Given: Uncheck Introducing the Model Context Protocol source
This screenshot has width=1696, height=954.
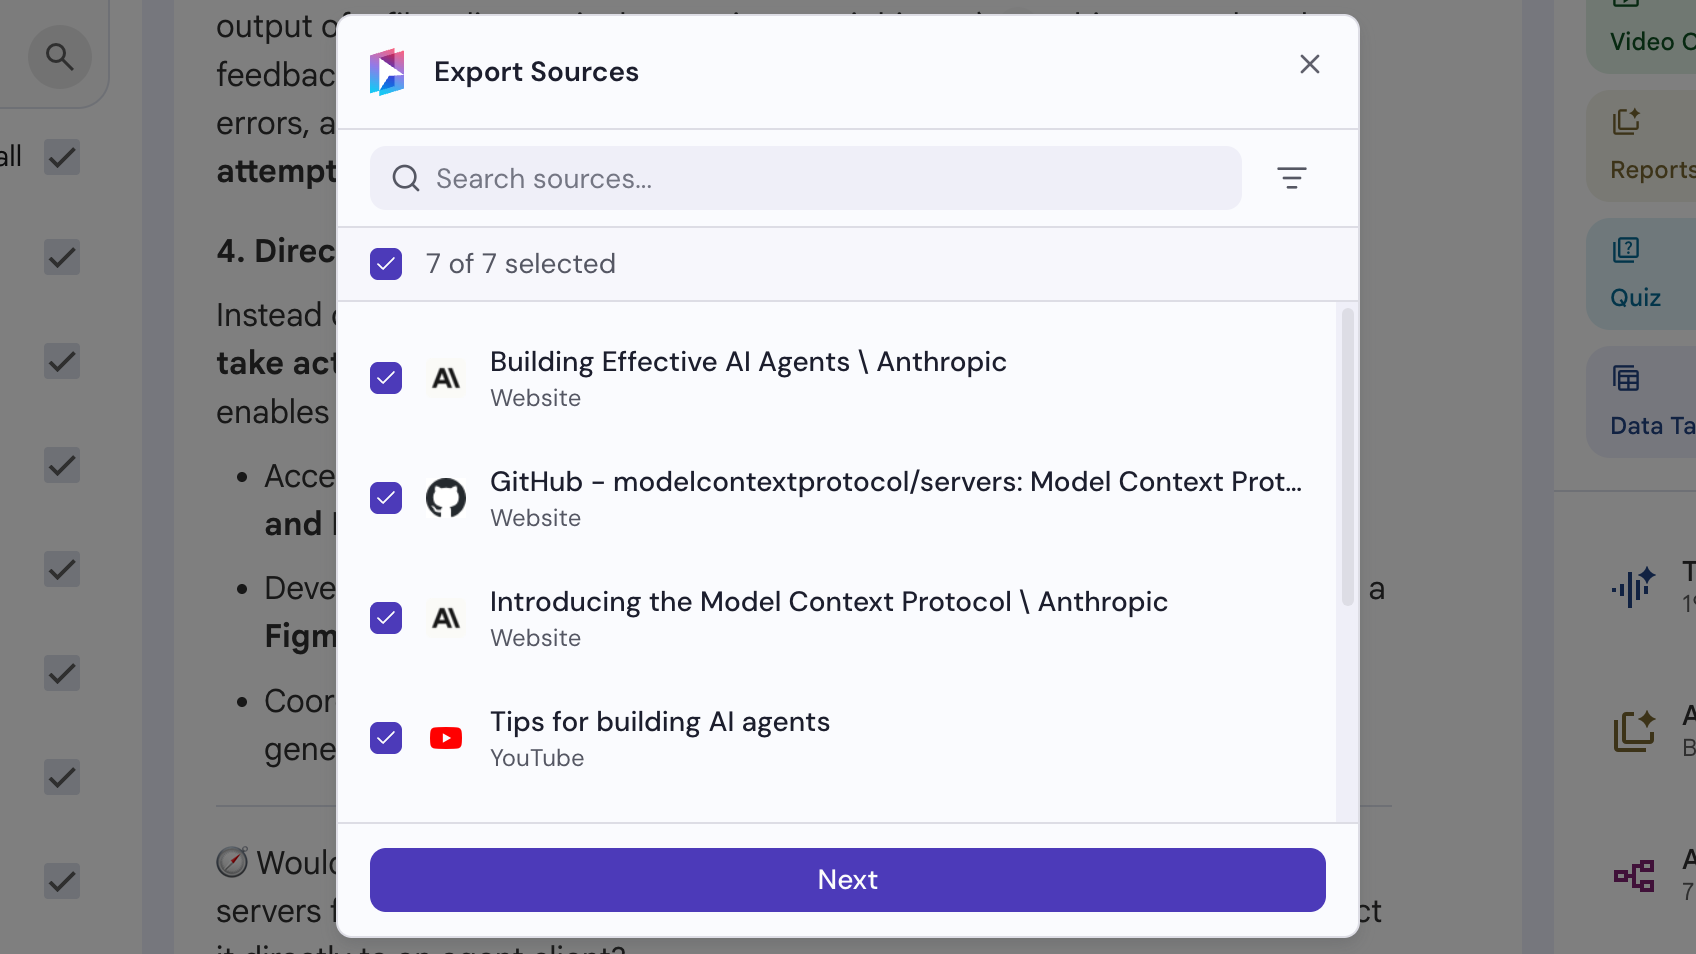Looking at the screenshot, I should [386, 618].
